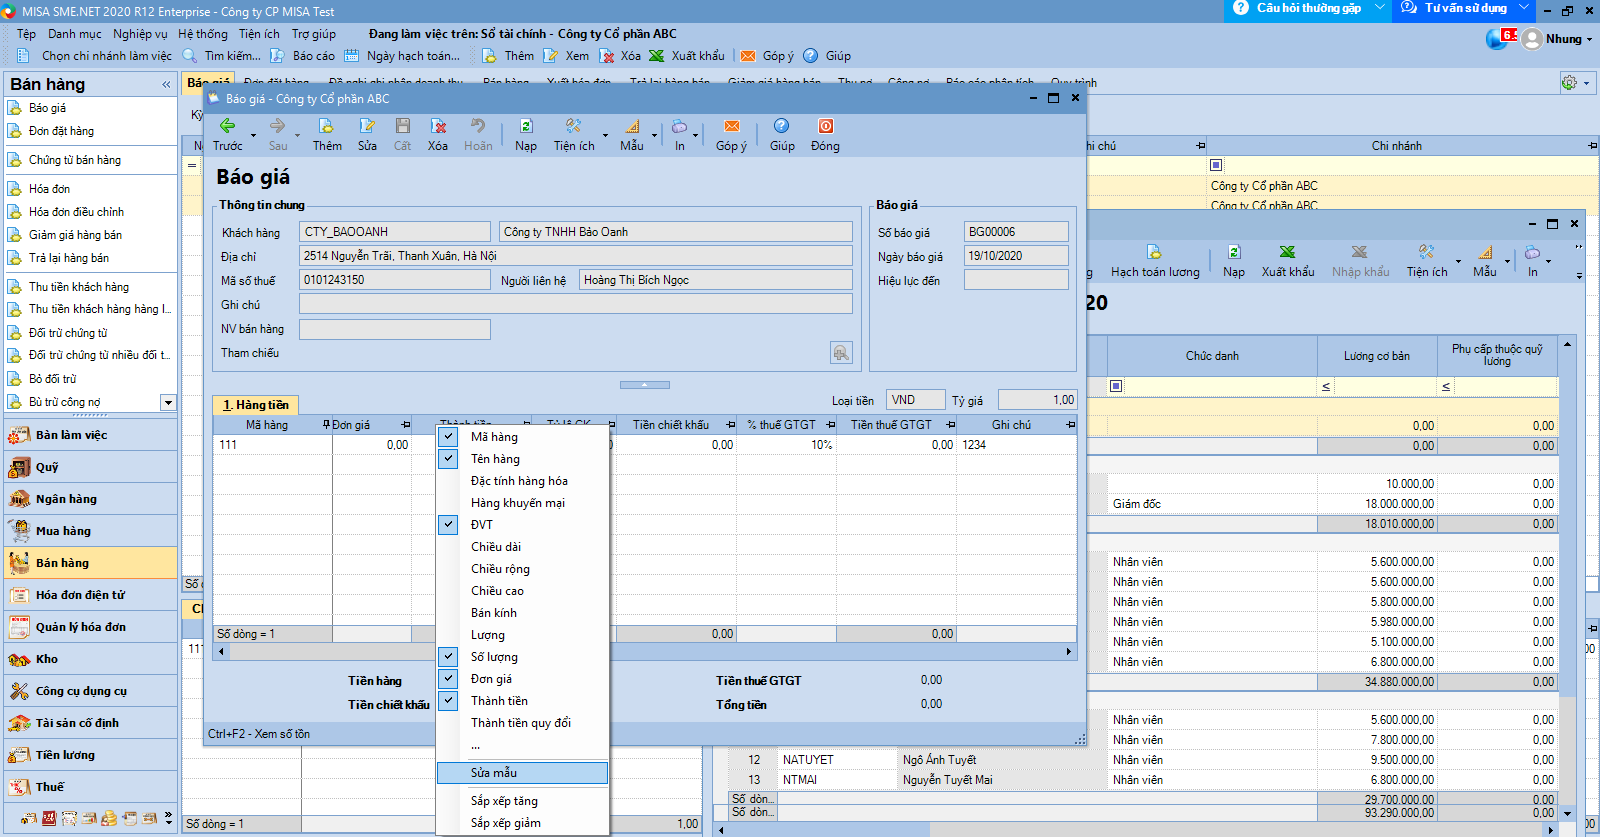Screen dimensions: 1600x837
Task: Open the Ngân hàng module
Action: point(91,499)
